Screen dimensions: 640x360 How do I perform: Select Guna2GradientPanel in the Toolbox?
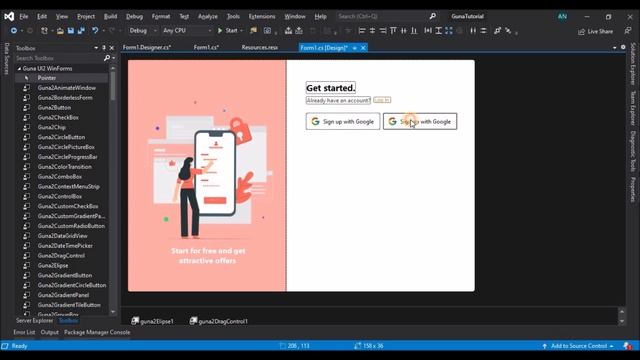coord(63,295)
